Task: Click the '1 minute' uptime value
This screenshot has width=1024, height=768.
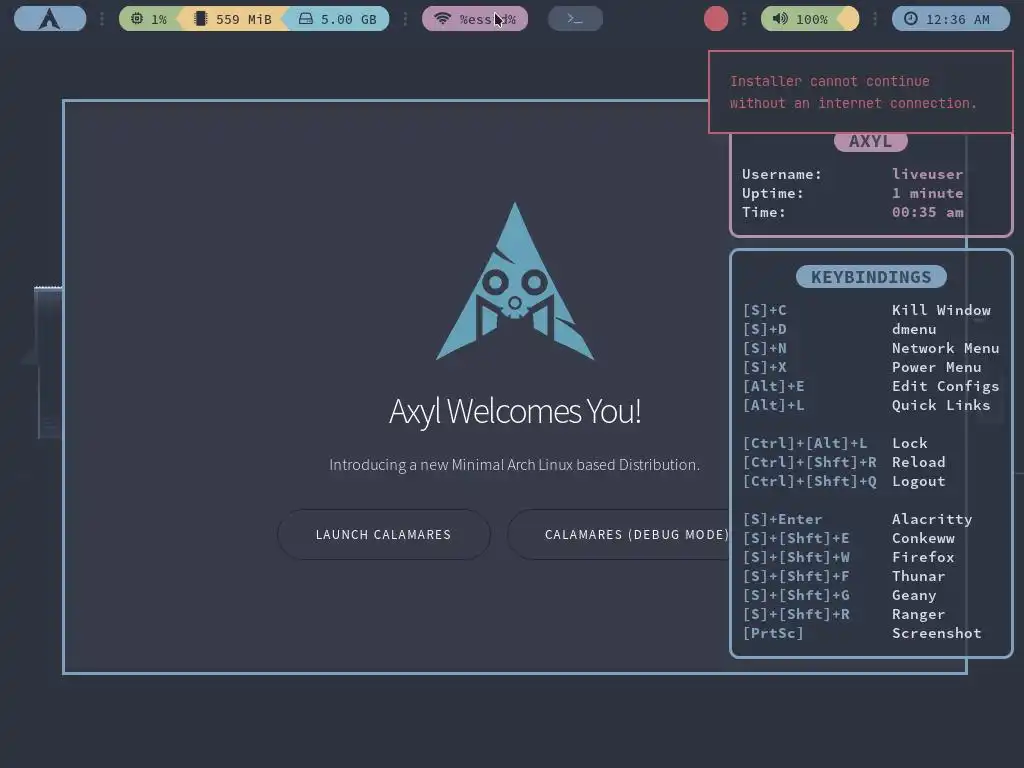Action: (x=927, y=193)
